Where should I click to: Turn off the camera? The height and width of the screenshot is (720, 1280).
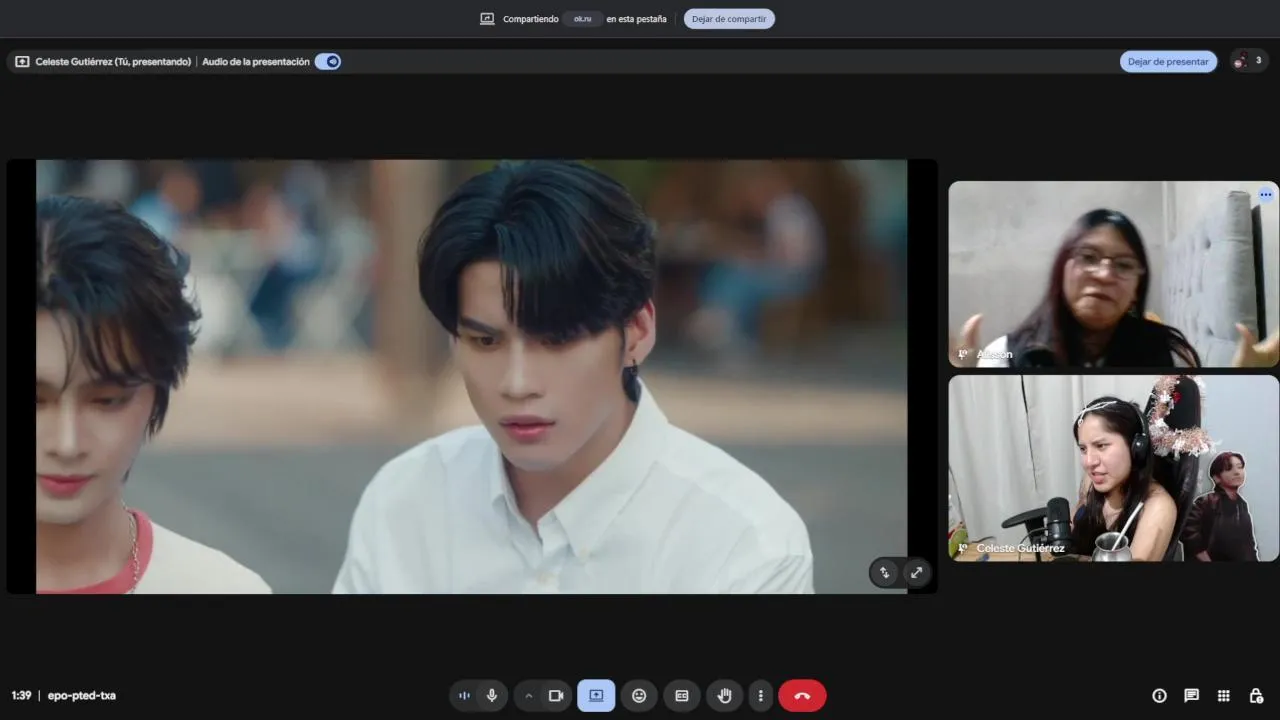[556, 696]
